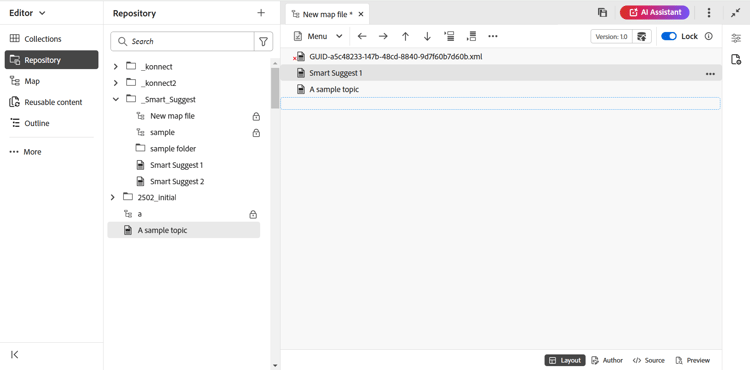Click the move down arrow in the toolbar
This screenshot has width=750, height=370.
[427, 36]
